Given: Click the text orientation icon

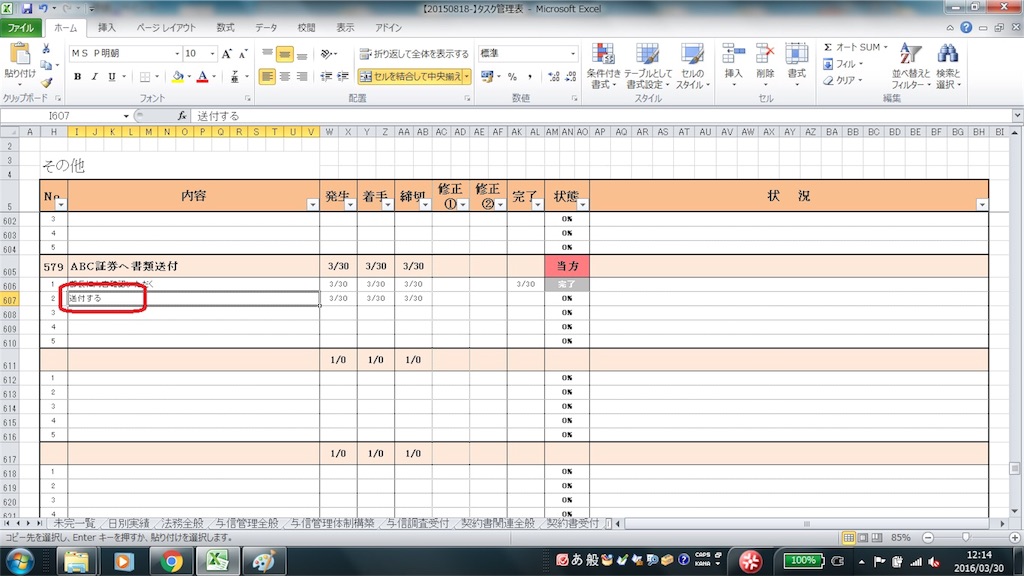Looking at the screenshot, I should click(327, 54).
